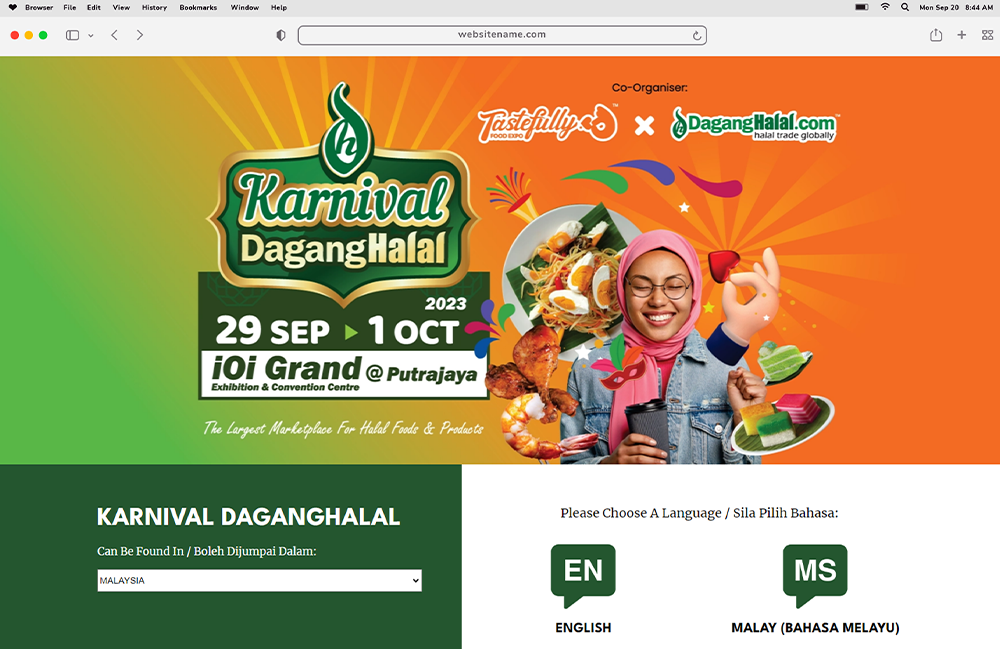The width and height of the screenshot is (1000, 649).
Task: Open the Share icon in toolbar
Action: point(936,35)
